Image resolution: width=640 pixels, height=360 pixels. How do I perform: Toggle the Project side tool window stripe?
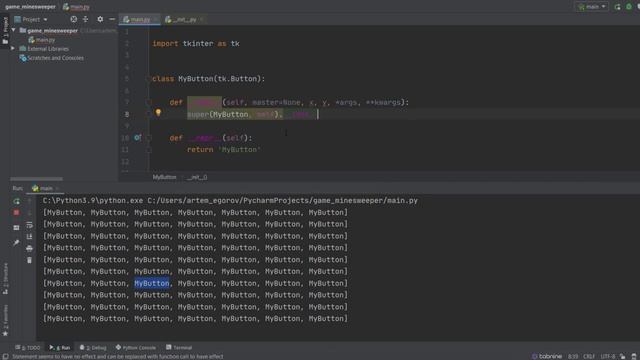coord(5,30)
